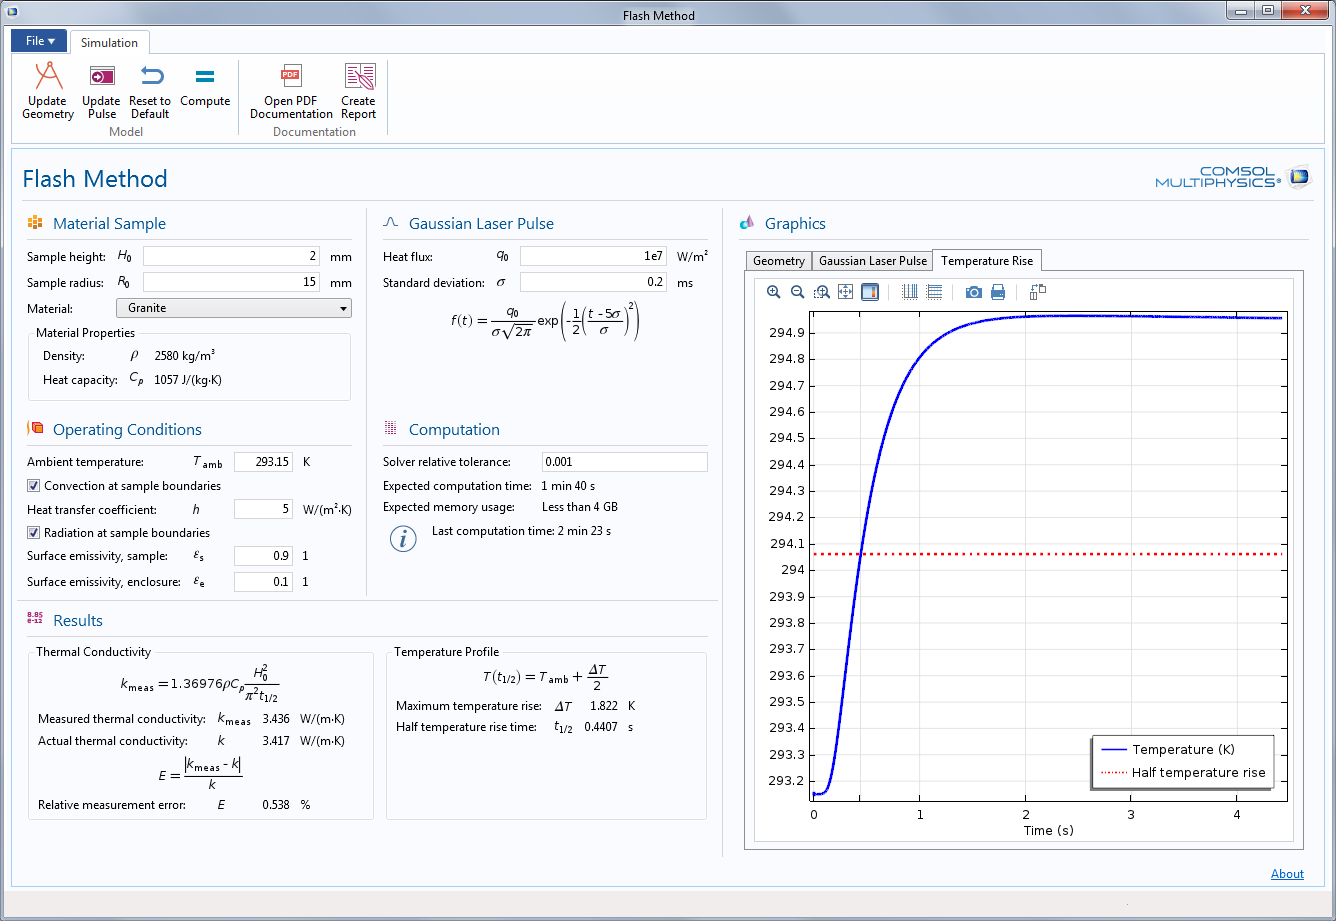Click the Results section icon
This screenshot has height=921, width=1336.
coord(35,619)
